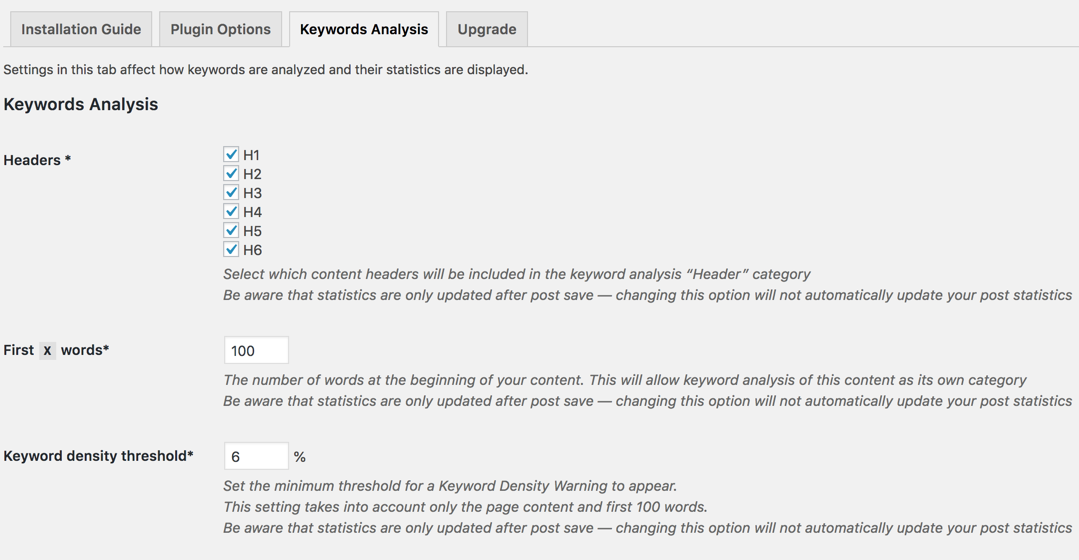Click the "Keywords Analysis" section heading
This screenshot has width=1079, height=560.
pyautogui.click(x=81, y=104)
